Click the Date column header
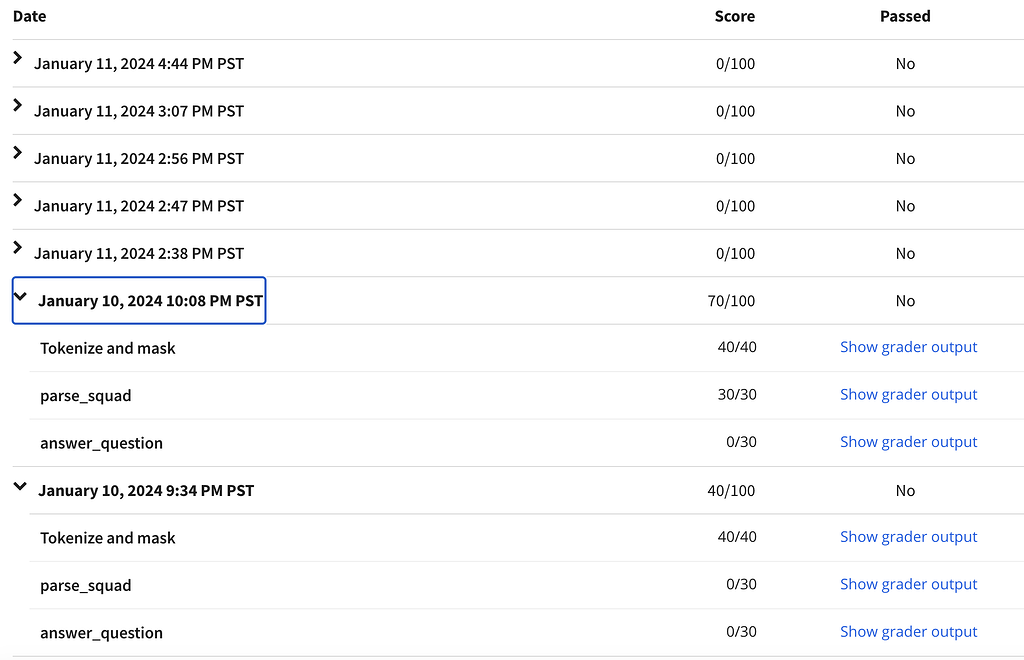This screenshot has height=660, width=1024. tap(30, 16)
